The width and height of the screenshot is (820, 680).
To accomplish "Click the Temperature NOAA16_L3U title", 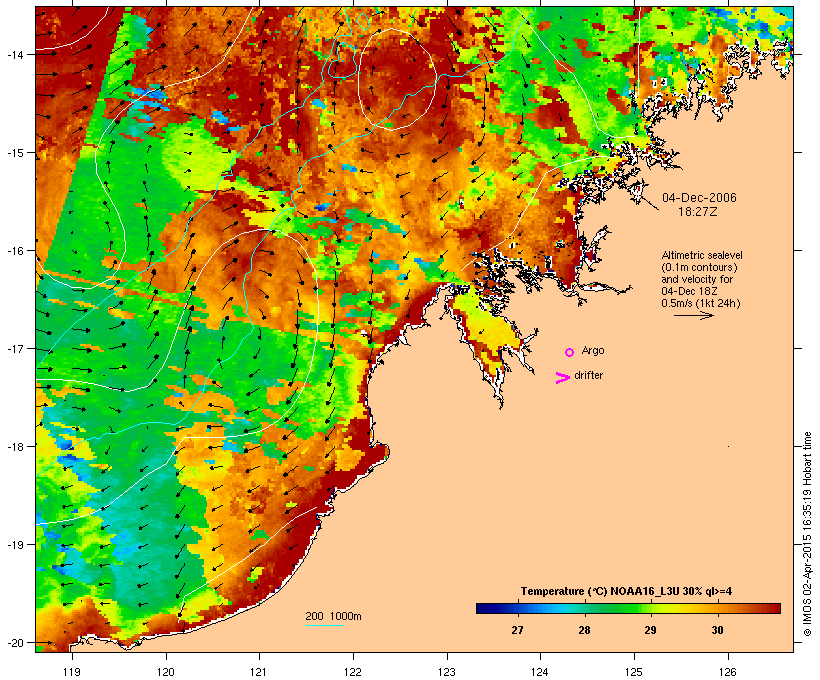I will [x=626, y=591].
